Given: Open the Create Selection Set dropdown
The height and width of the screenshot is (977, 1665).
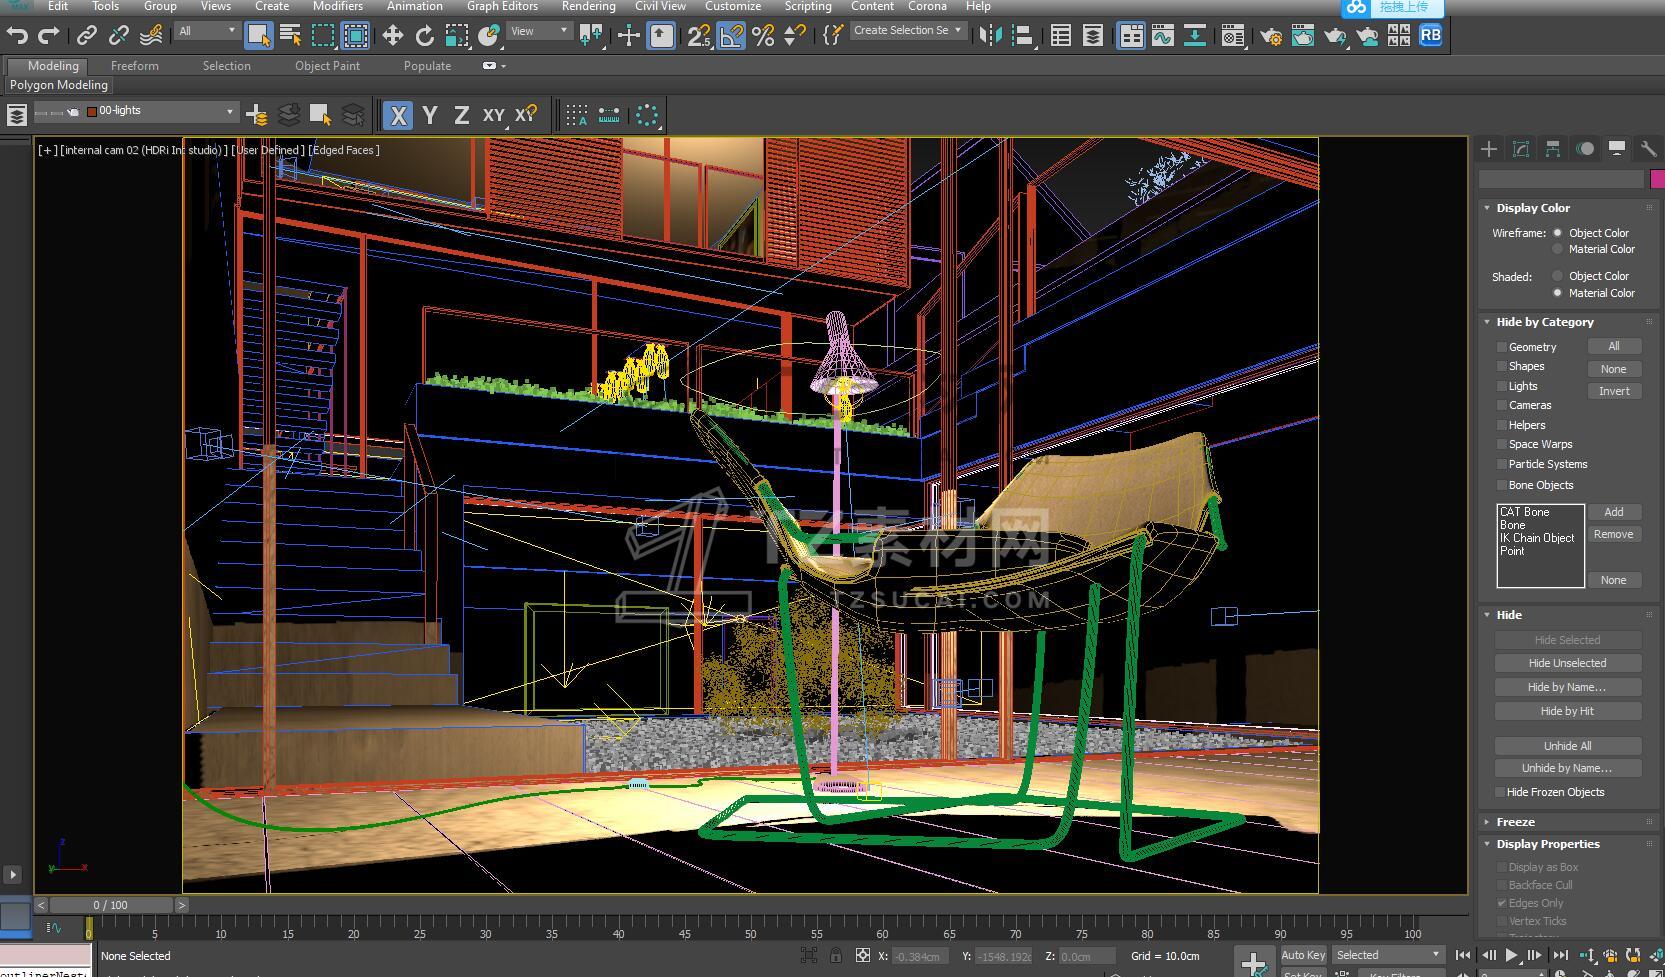Looking at the screenshot, I should pyautogui.click(x=958, y=31).
